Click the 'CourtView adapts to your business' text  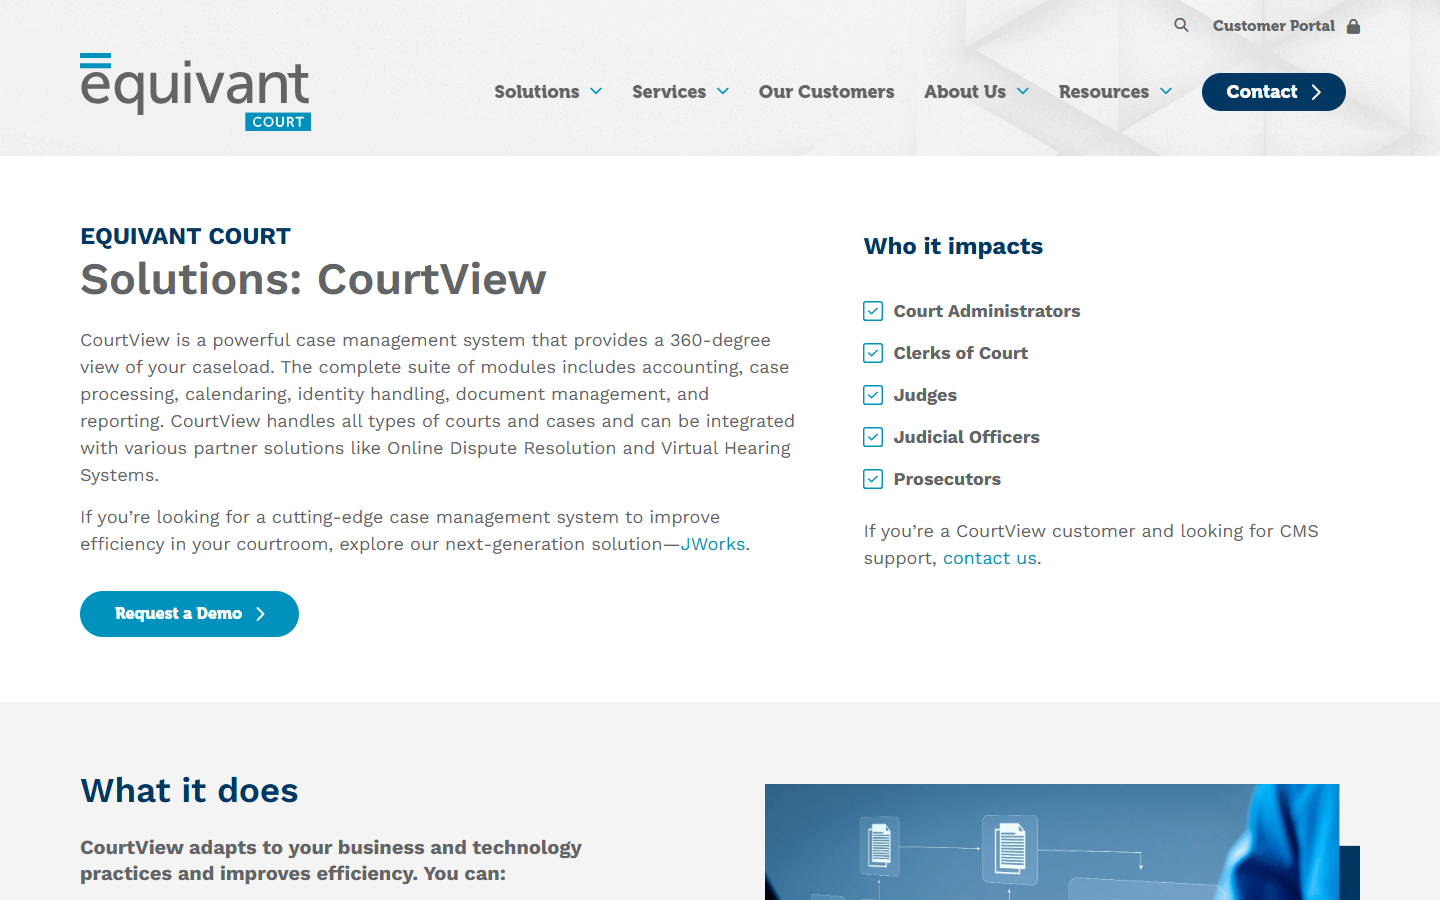[x=331, y=860]
